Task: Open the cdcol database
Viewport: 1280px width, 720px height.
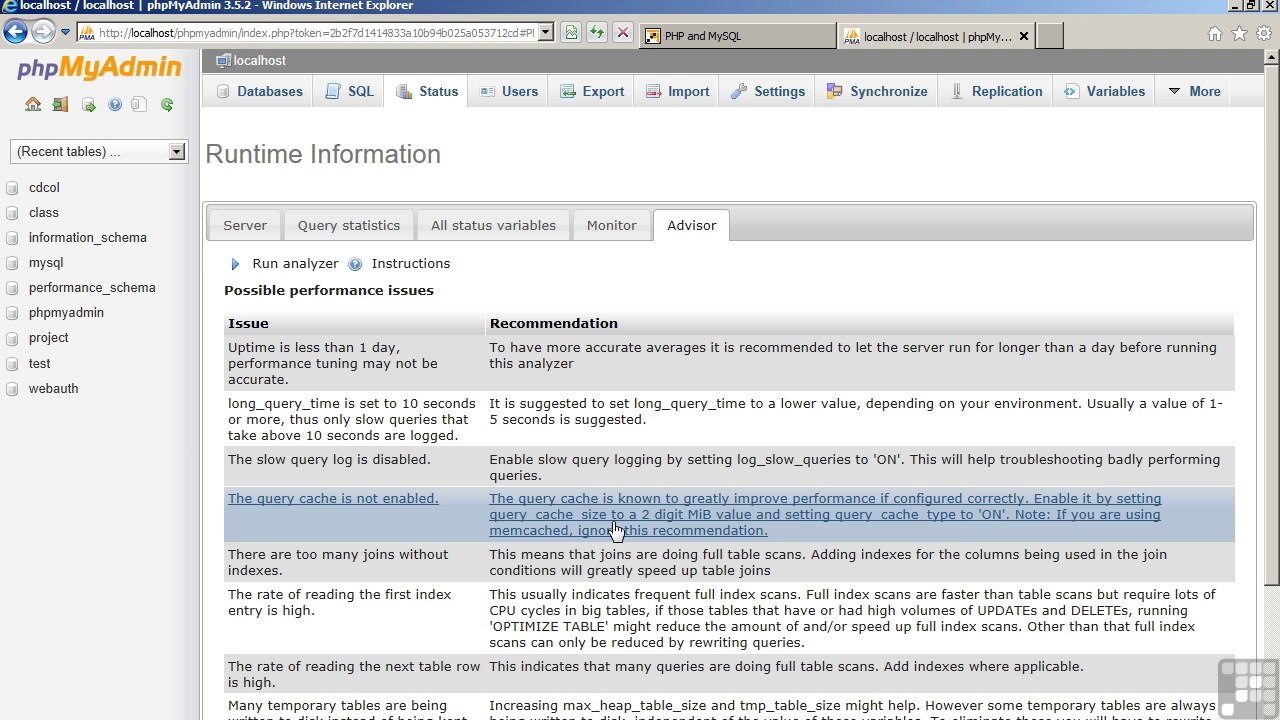Action: click(44, 187)
